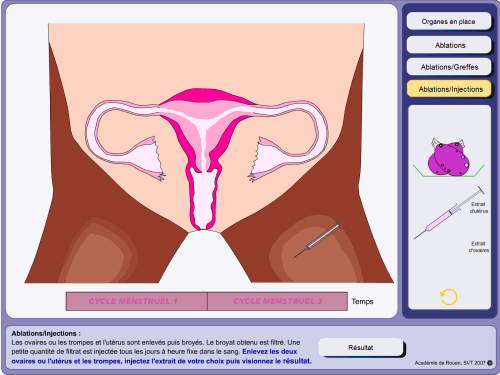Open the Organes en place tab
This screenshot has height=375, width=500.
click(x=449, y=21)
